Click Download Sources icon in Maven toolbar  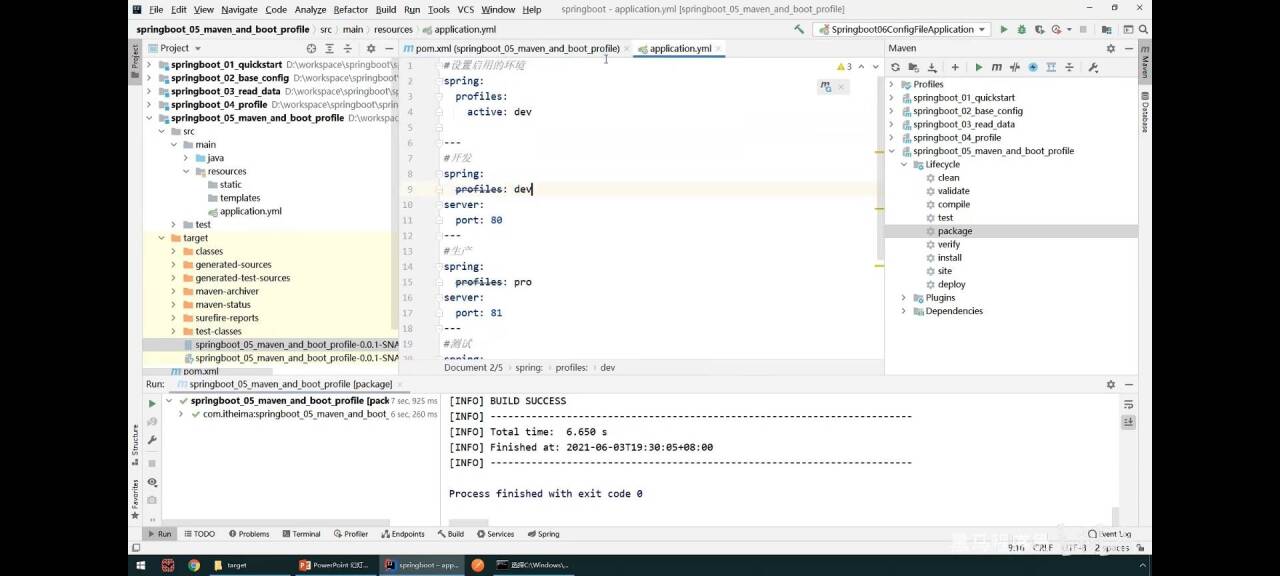[x=932, y=67]
